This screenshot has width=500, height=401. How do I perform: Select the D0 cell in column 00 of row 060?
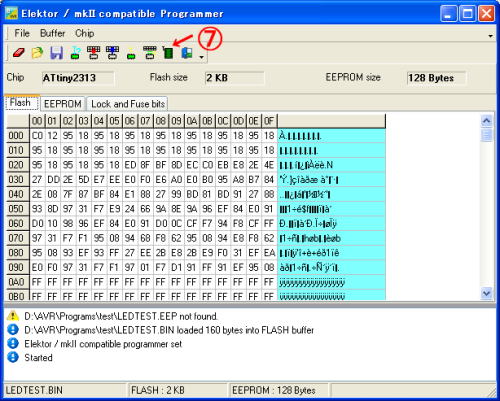point(37,224)
